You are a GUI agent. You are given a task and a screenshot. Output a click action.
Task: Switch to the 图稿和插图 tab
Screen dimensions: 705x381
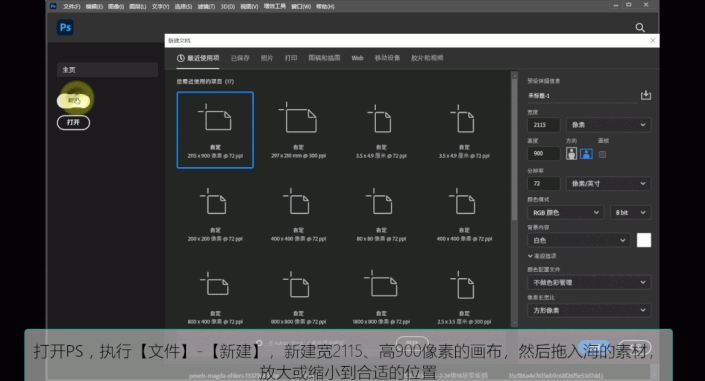coord(324,58)
